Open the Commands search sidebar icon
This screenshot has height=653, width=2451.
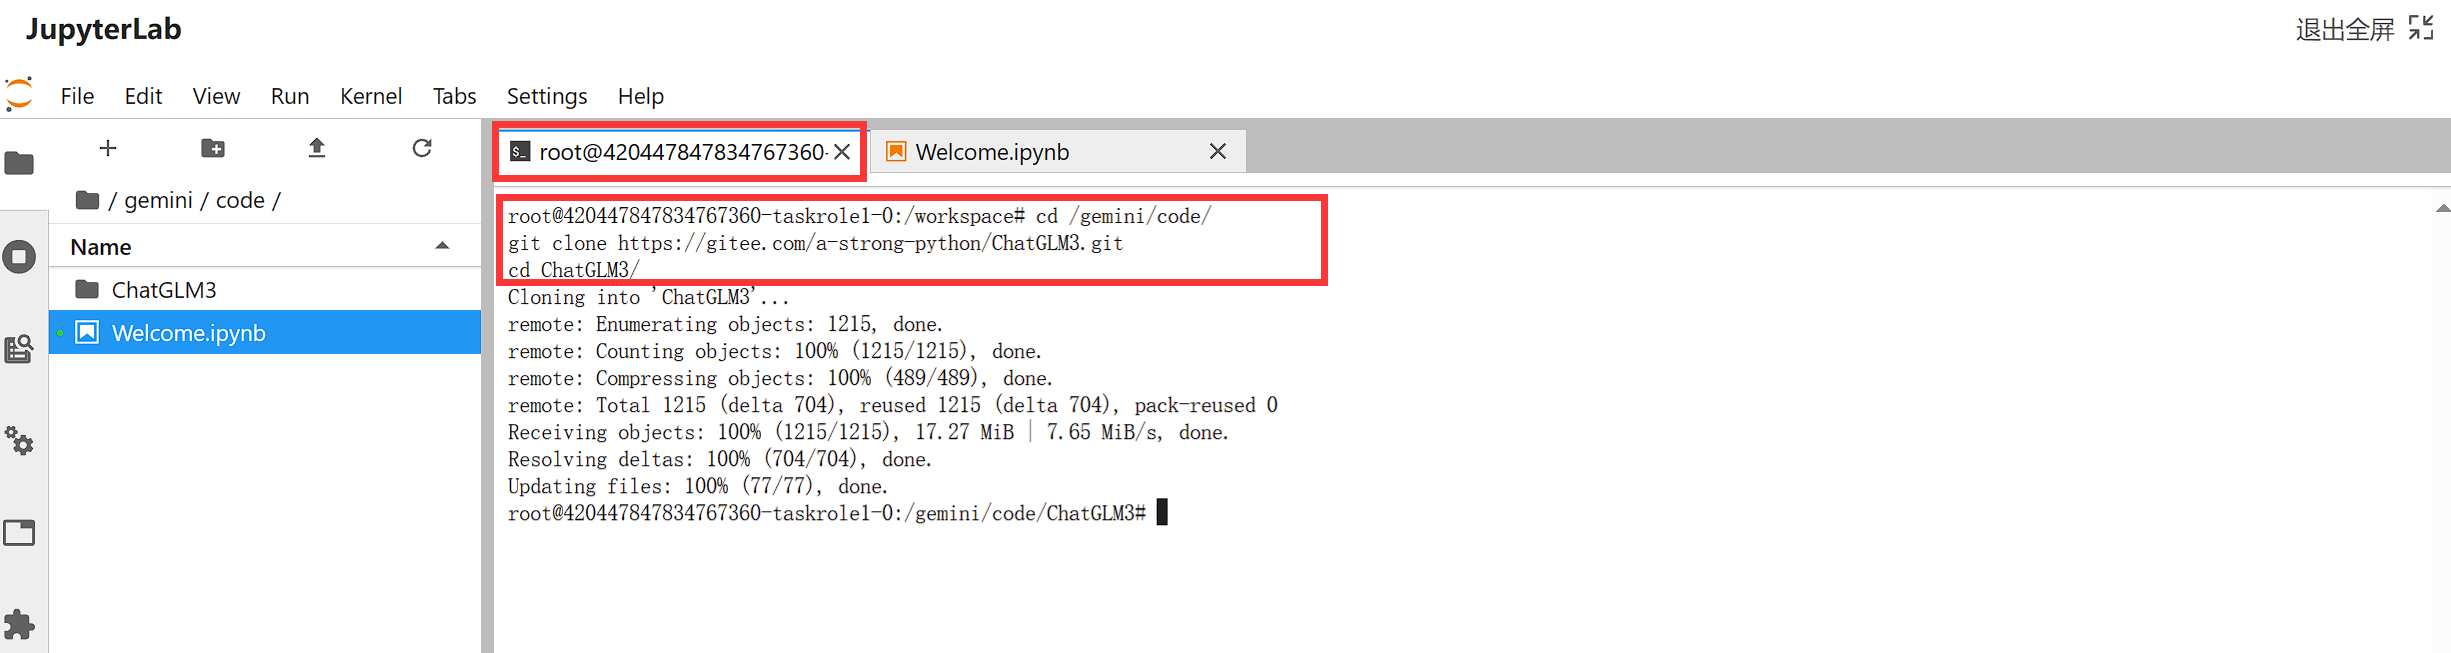[19, 349]
